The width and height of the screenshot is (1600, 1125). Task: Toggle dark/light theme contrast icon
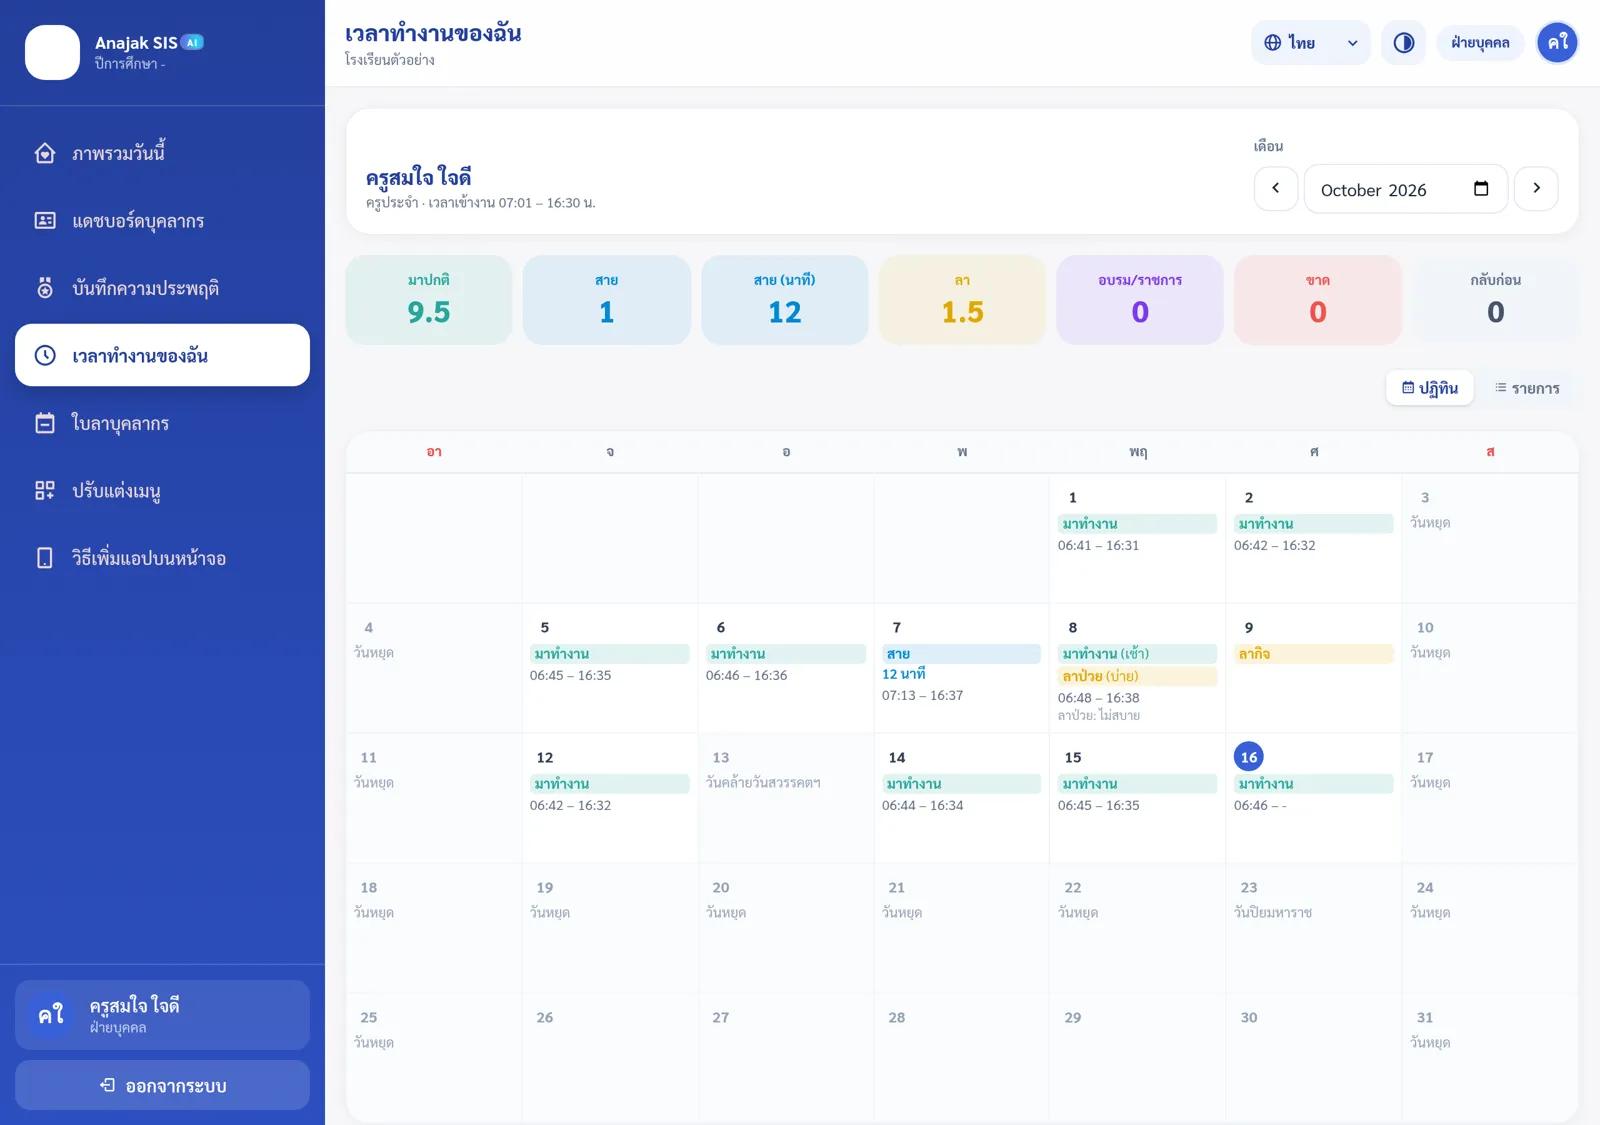1403,43
